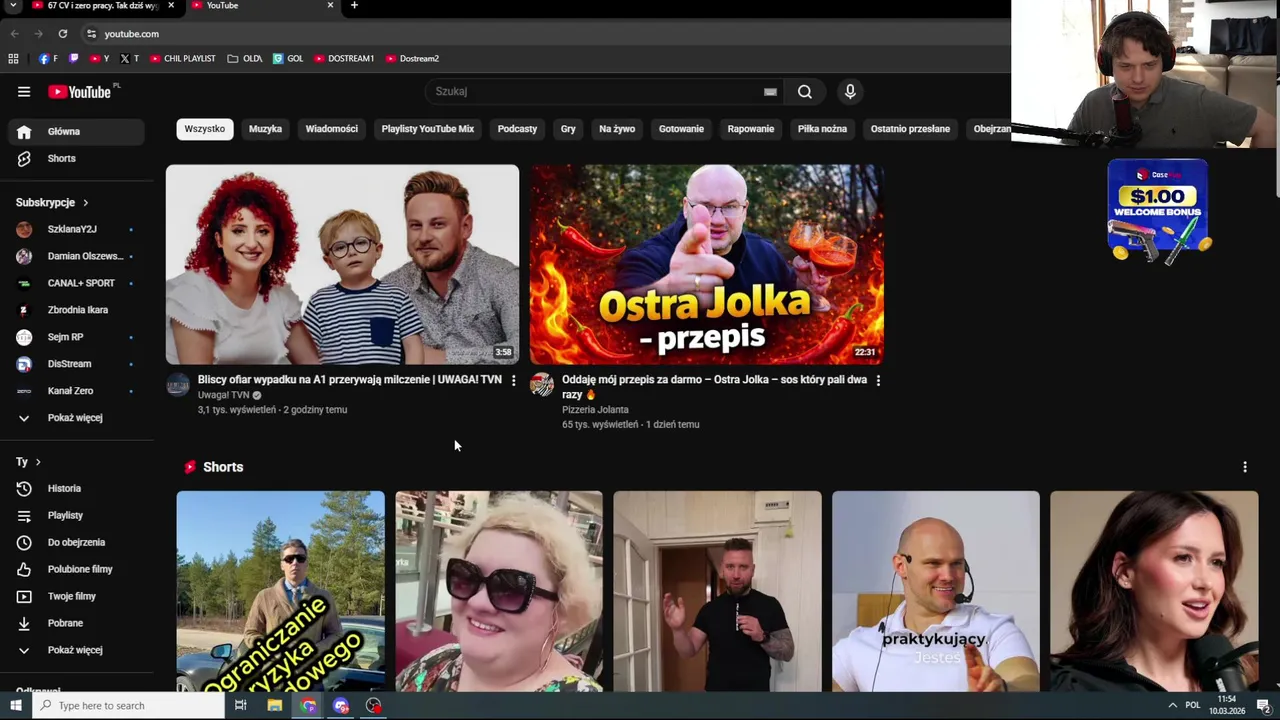Open the Facebook F bookmark
Image resolution: width=1280 pixels, height=720 pixels.
tap(48, 59)
